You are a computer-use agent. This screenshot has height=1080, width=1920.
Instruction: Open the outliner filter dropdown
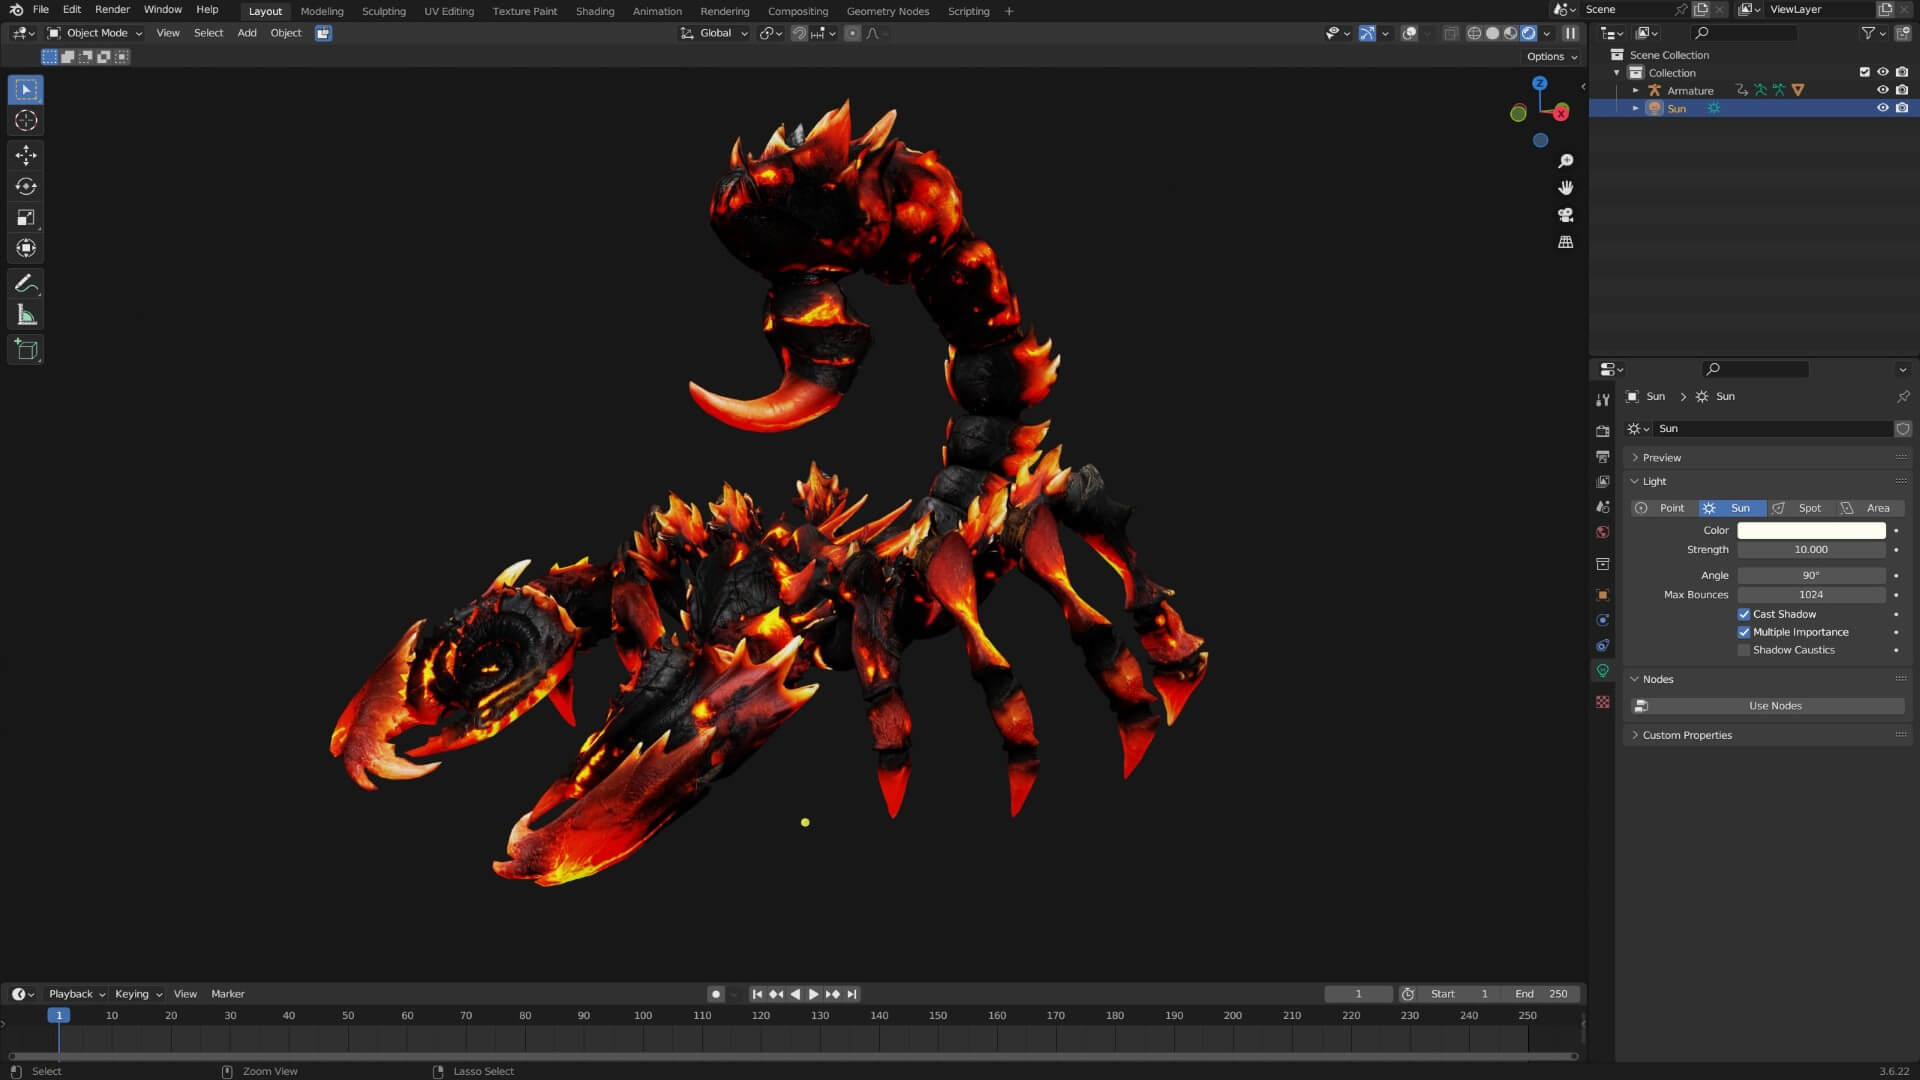[1873, 33]
